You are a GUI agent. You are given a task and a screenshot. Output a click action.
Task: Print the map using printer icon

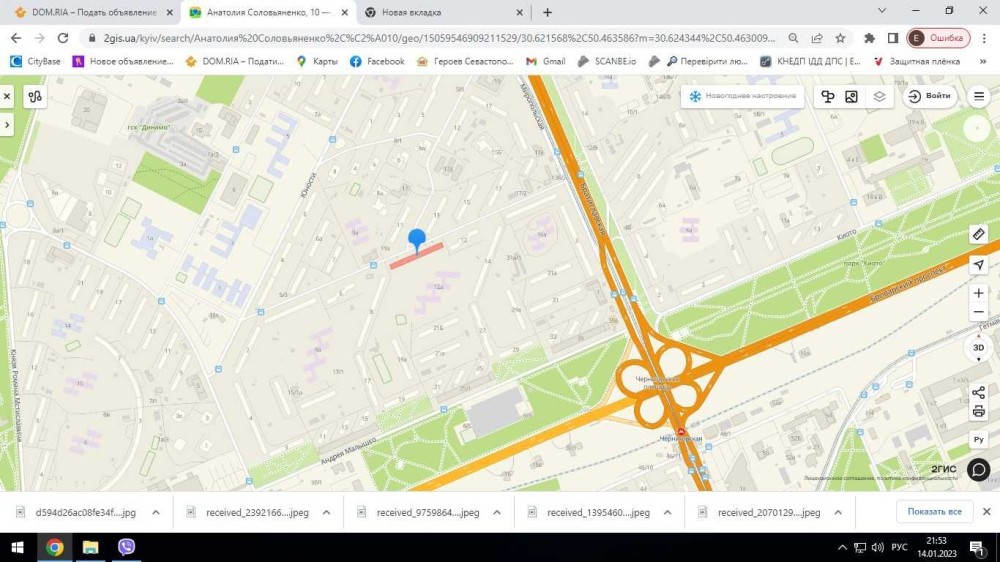978,411
